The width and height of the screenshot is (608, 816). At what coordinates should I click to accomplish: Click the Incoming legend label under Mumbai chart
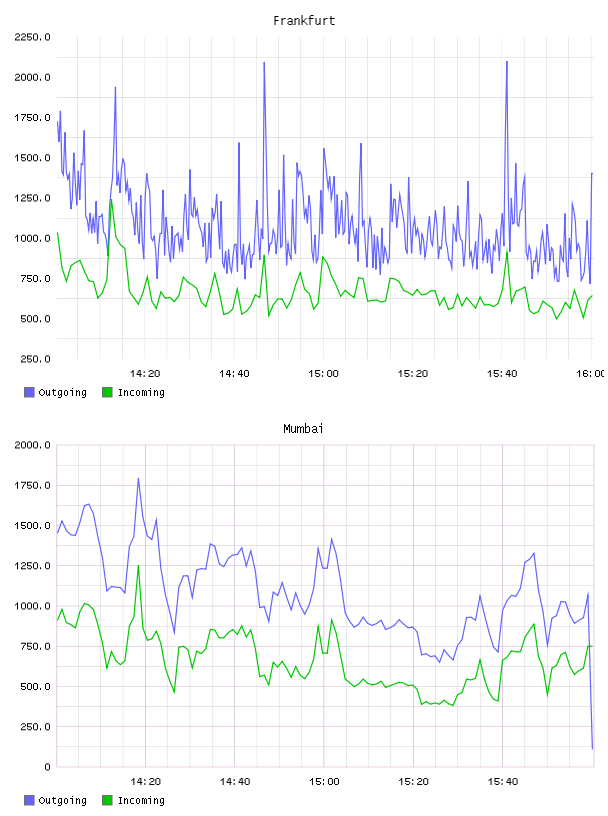pyautogui.click(x=141, y=801)
